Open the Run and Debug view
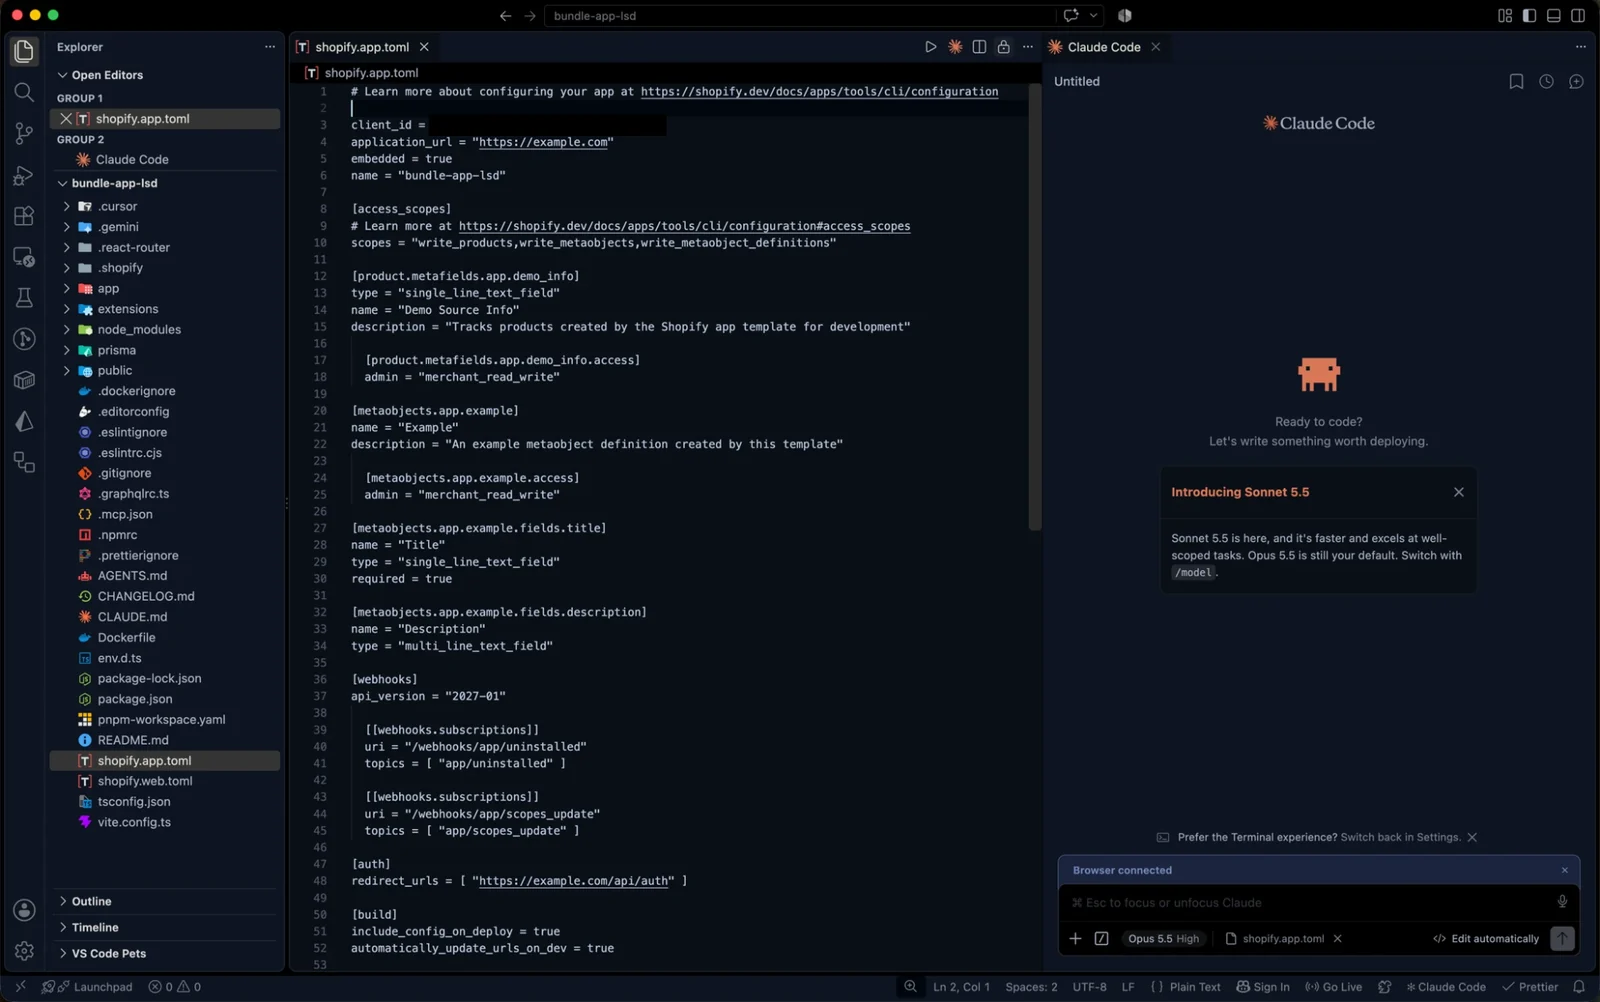 tap(24, 175)
